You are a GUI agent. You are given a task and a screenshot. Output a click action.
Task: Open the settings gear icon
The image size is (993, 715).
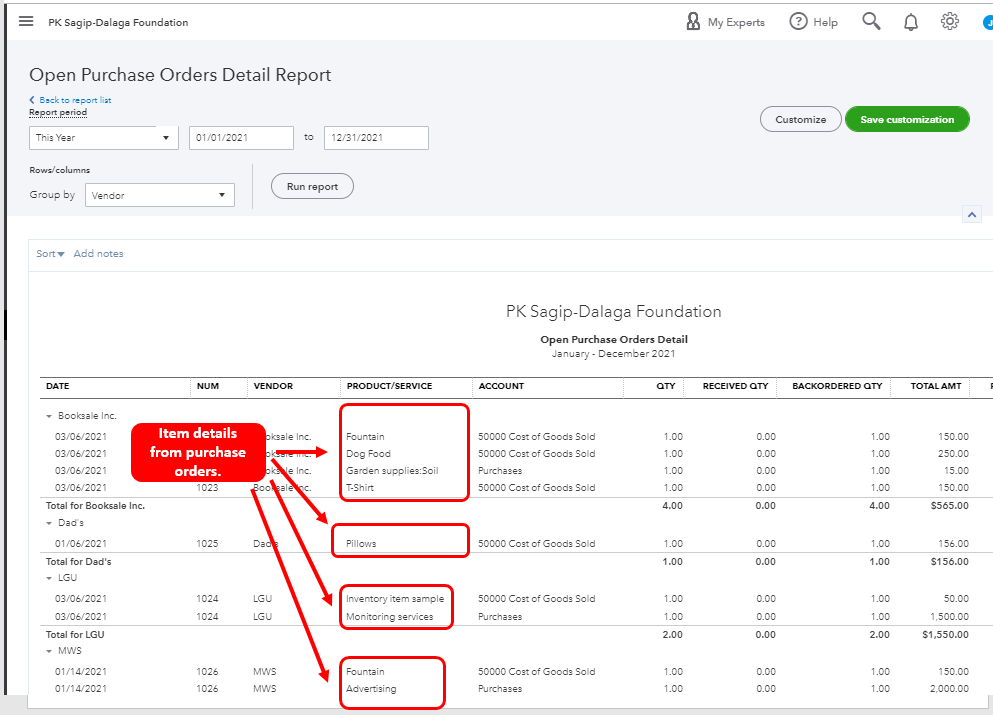[949, 22]
